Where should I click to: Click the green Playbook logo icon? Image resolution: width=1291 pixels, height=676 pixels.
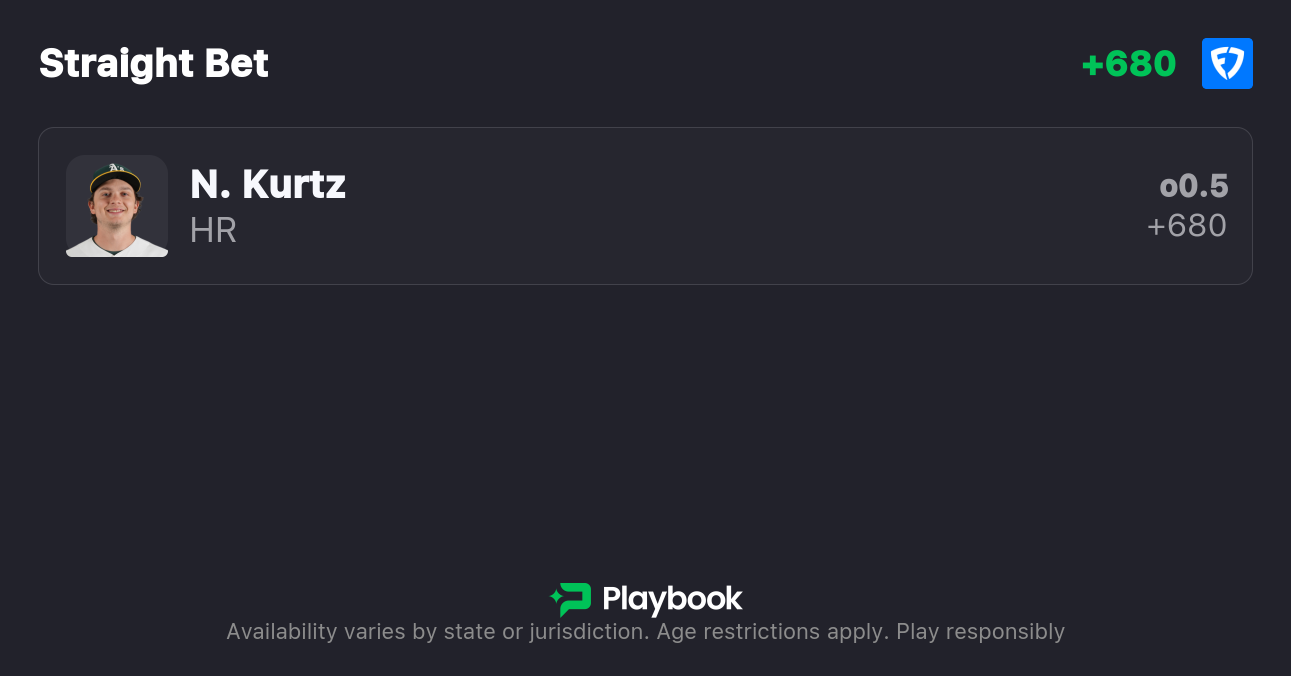click(x=572, y=599)
